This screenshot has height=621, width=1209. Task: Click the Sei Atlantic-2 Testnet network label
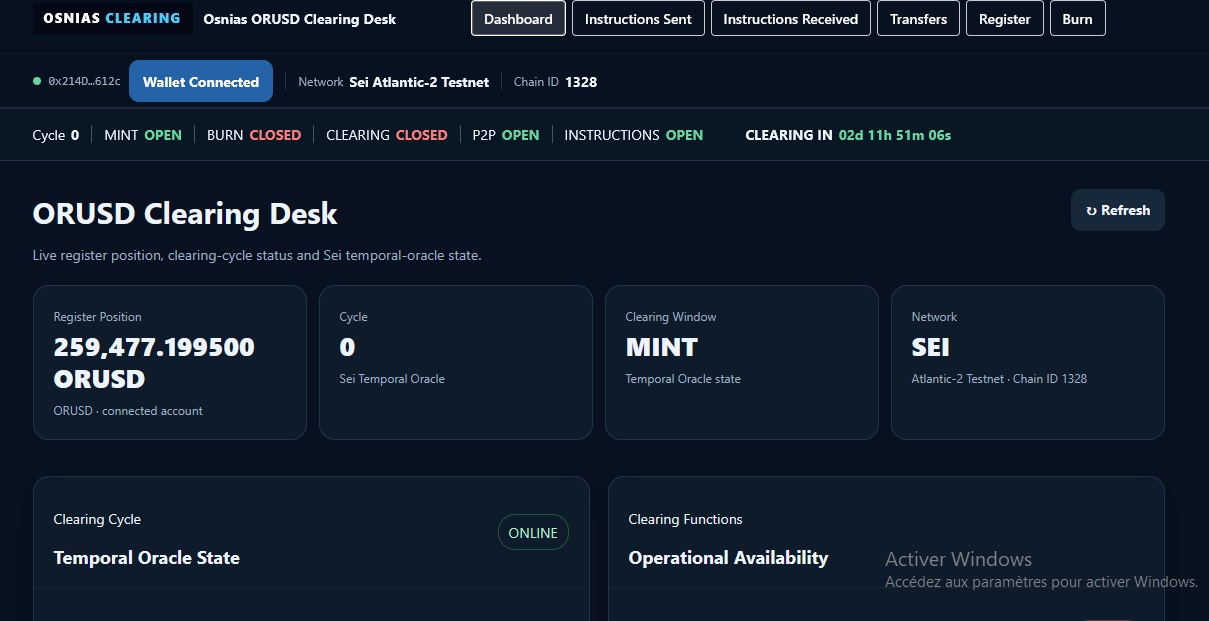(x=419, y=82)
